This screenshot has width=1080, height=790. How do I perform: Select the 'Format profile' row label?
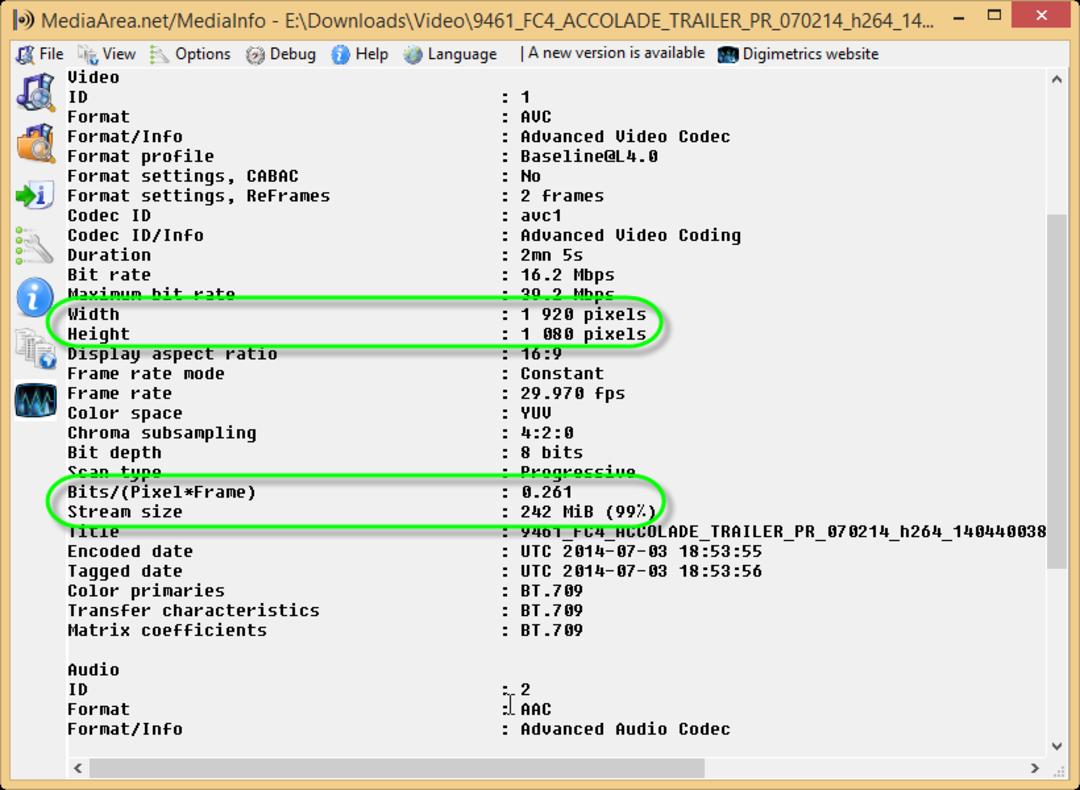click(x=141, y=156)
